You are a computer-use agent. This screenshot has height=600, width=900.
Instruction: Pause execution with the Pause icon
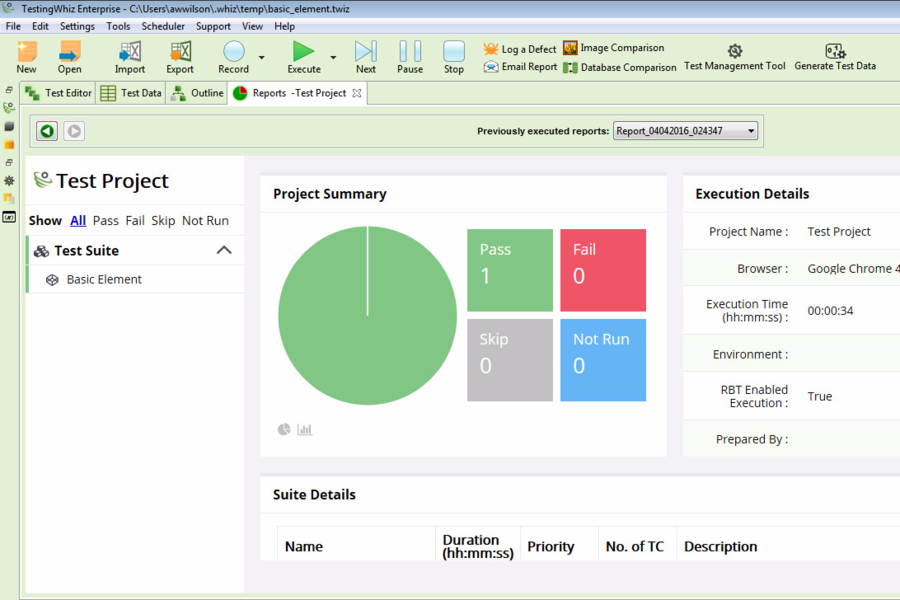(x=410, y=51)
